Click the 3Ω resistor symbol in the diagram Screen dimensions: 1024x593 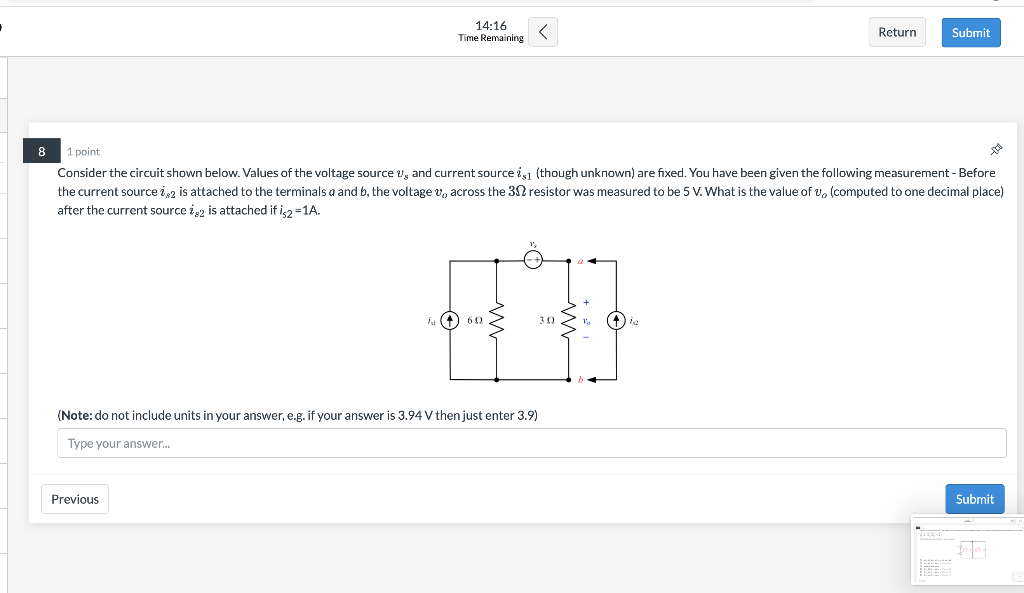[568, 321]
